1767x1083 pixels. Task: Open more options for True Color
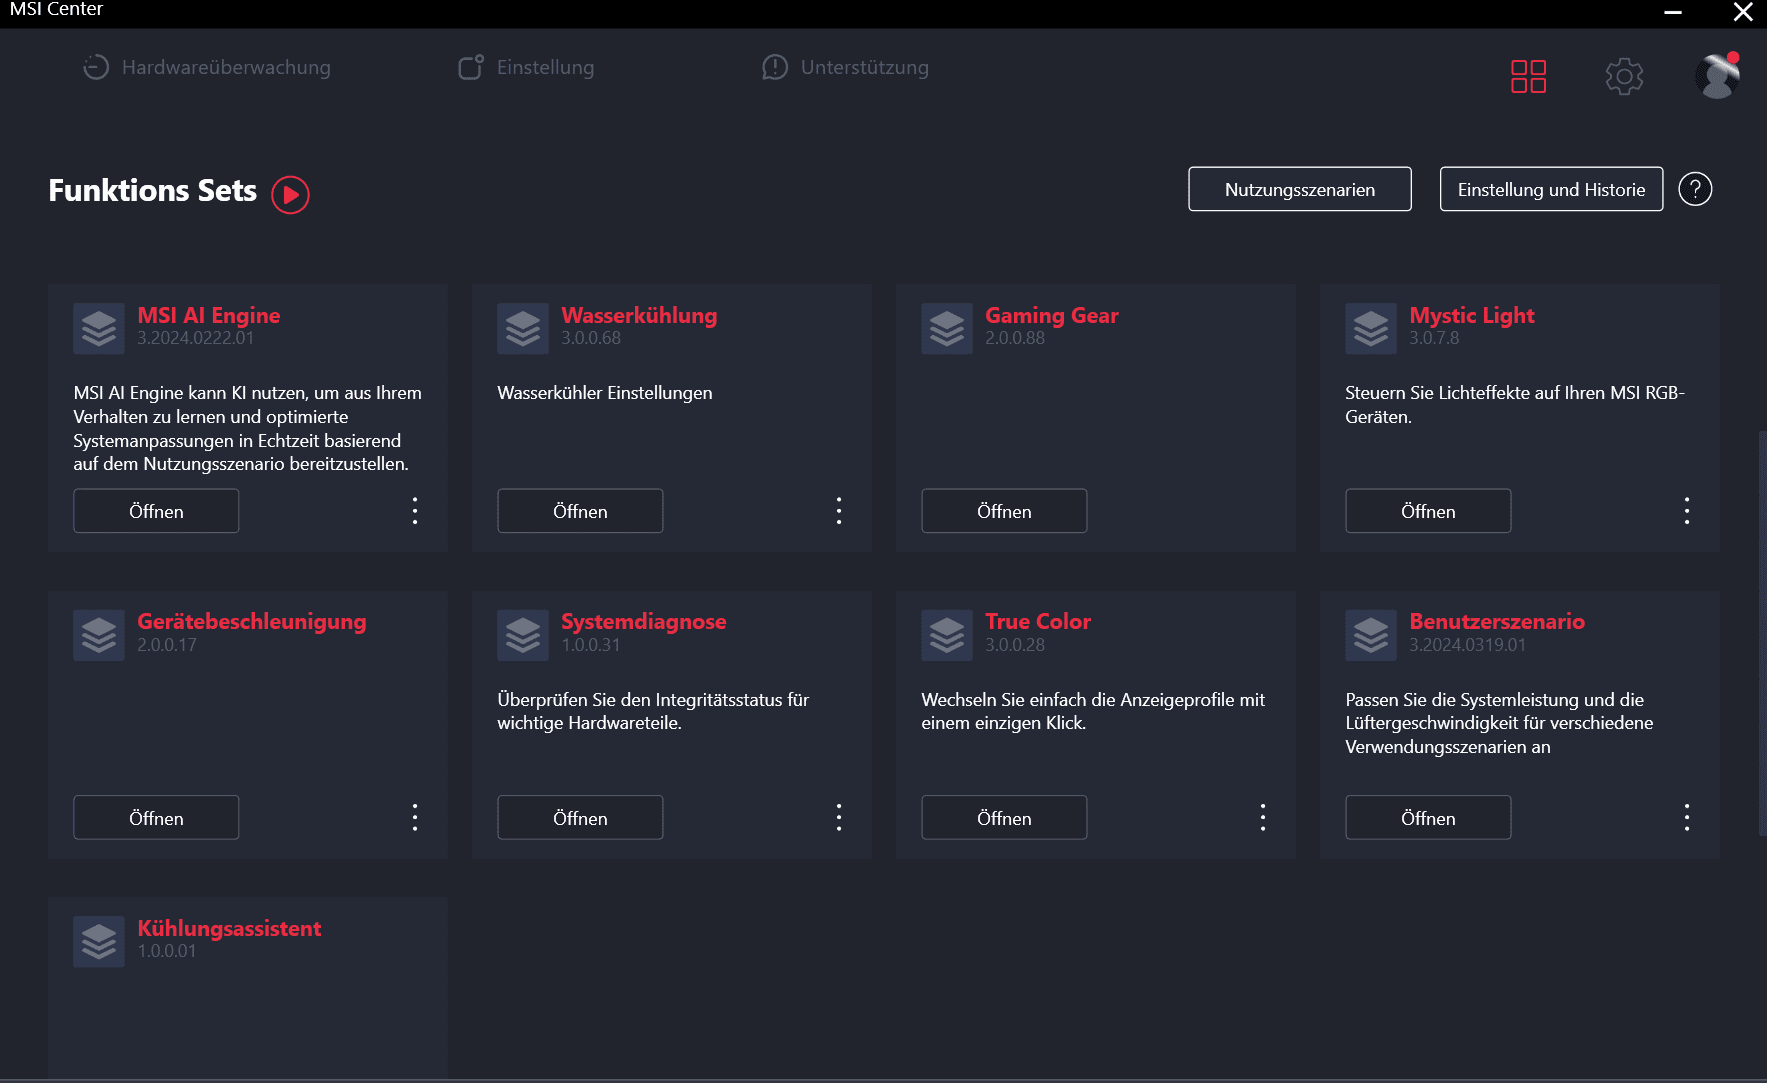pos(1263,818)
